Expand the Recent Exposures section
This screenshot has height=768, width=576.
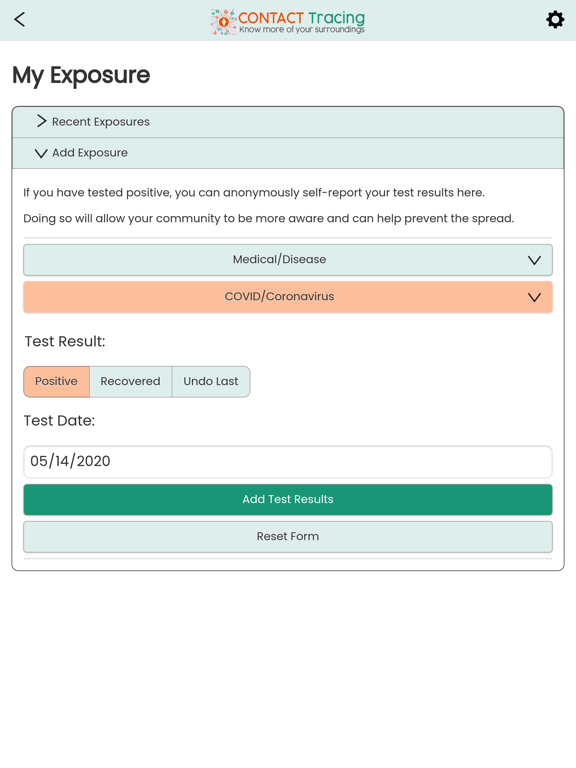tap(288, 122)
